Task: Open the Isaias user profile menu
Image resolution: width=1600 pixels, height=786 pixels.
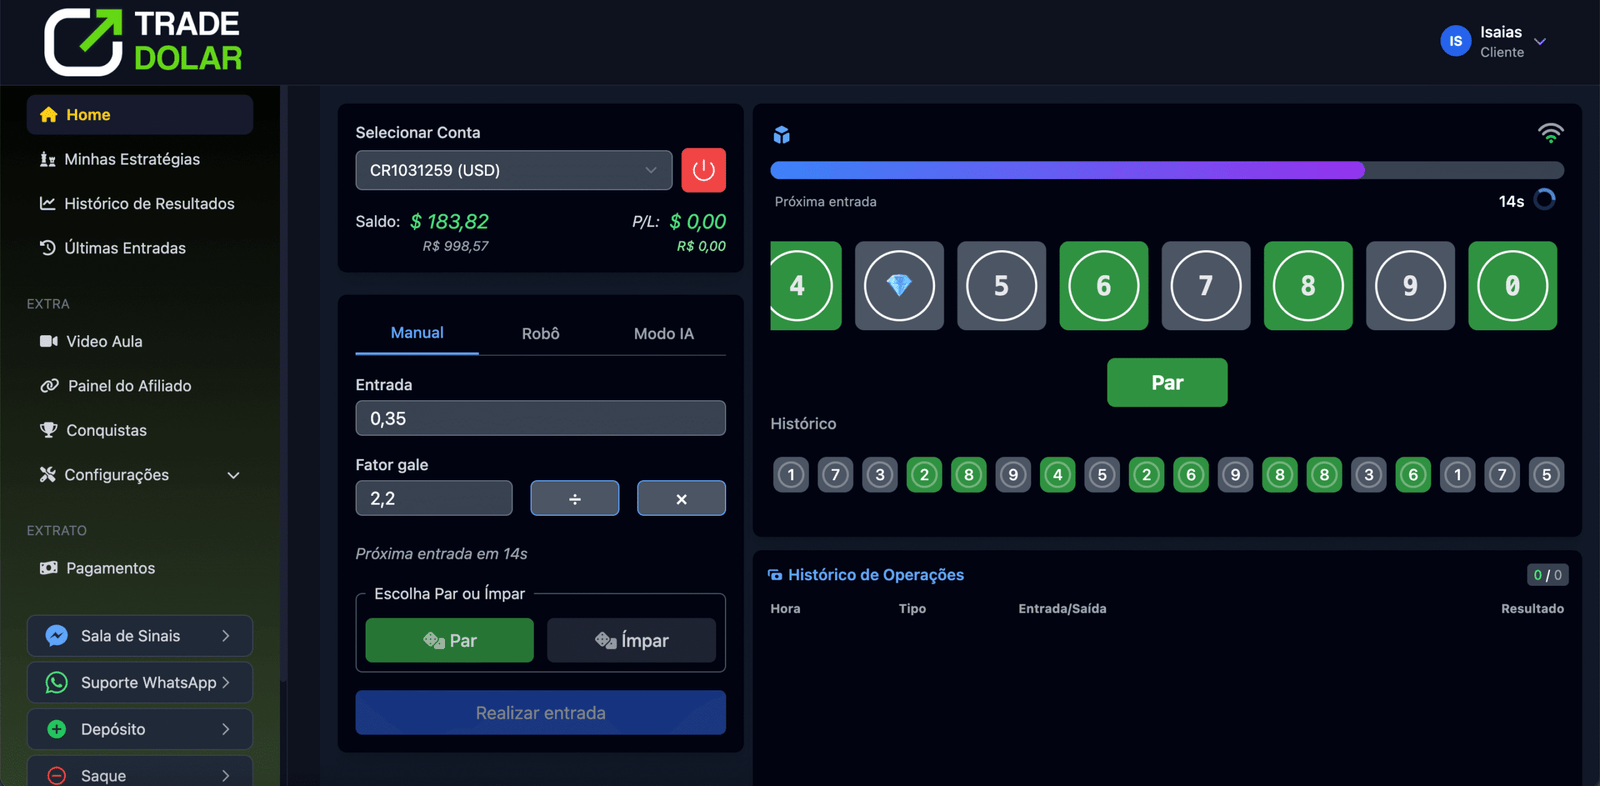Action: pos(1494,42)
